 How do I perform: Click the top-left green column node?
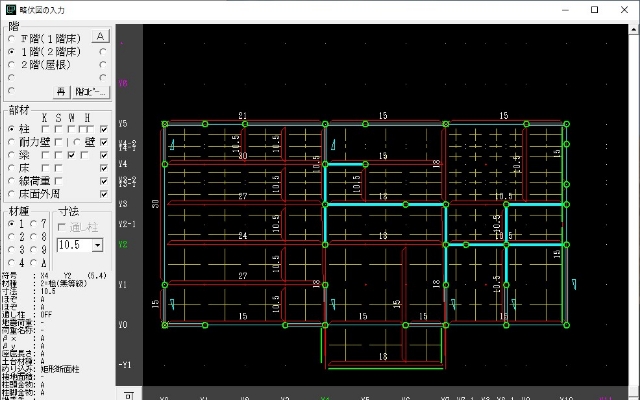[165, 124]
